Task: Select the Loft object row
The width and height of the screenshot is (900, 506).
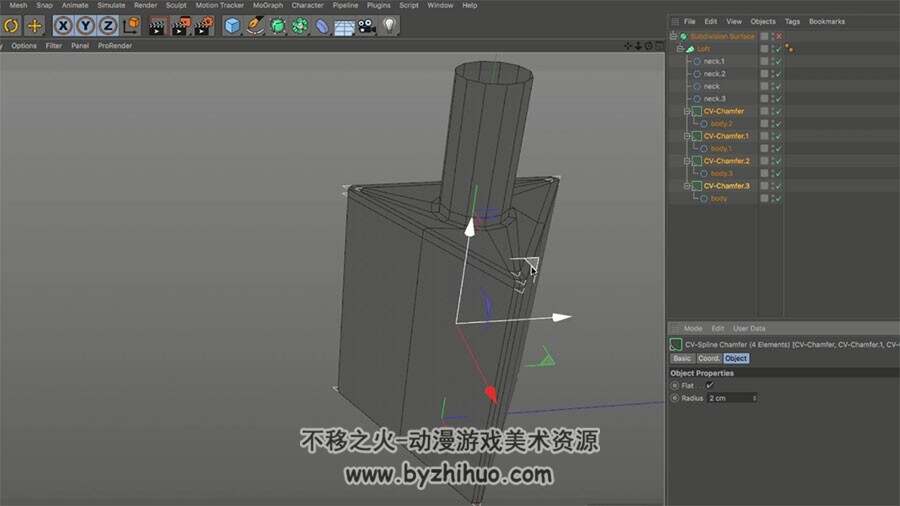Action: [x=703, y=49]
